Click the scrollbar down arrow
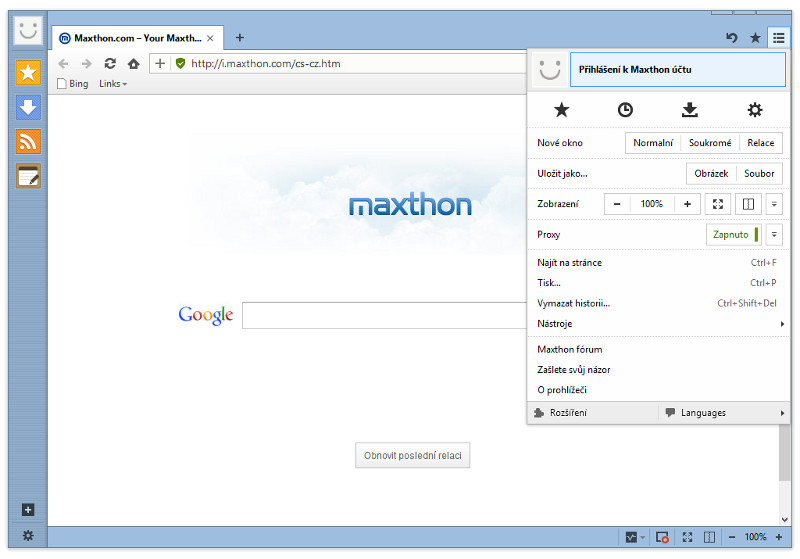The width and height of the screenshot is (800, 559). (x=785, y=520)
